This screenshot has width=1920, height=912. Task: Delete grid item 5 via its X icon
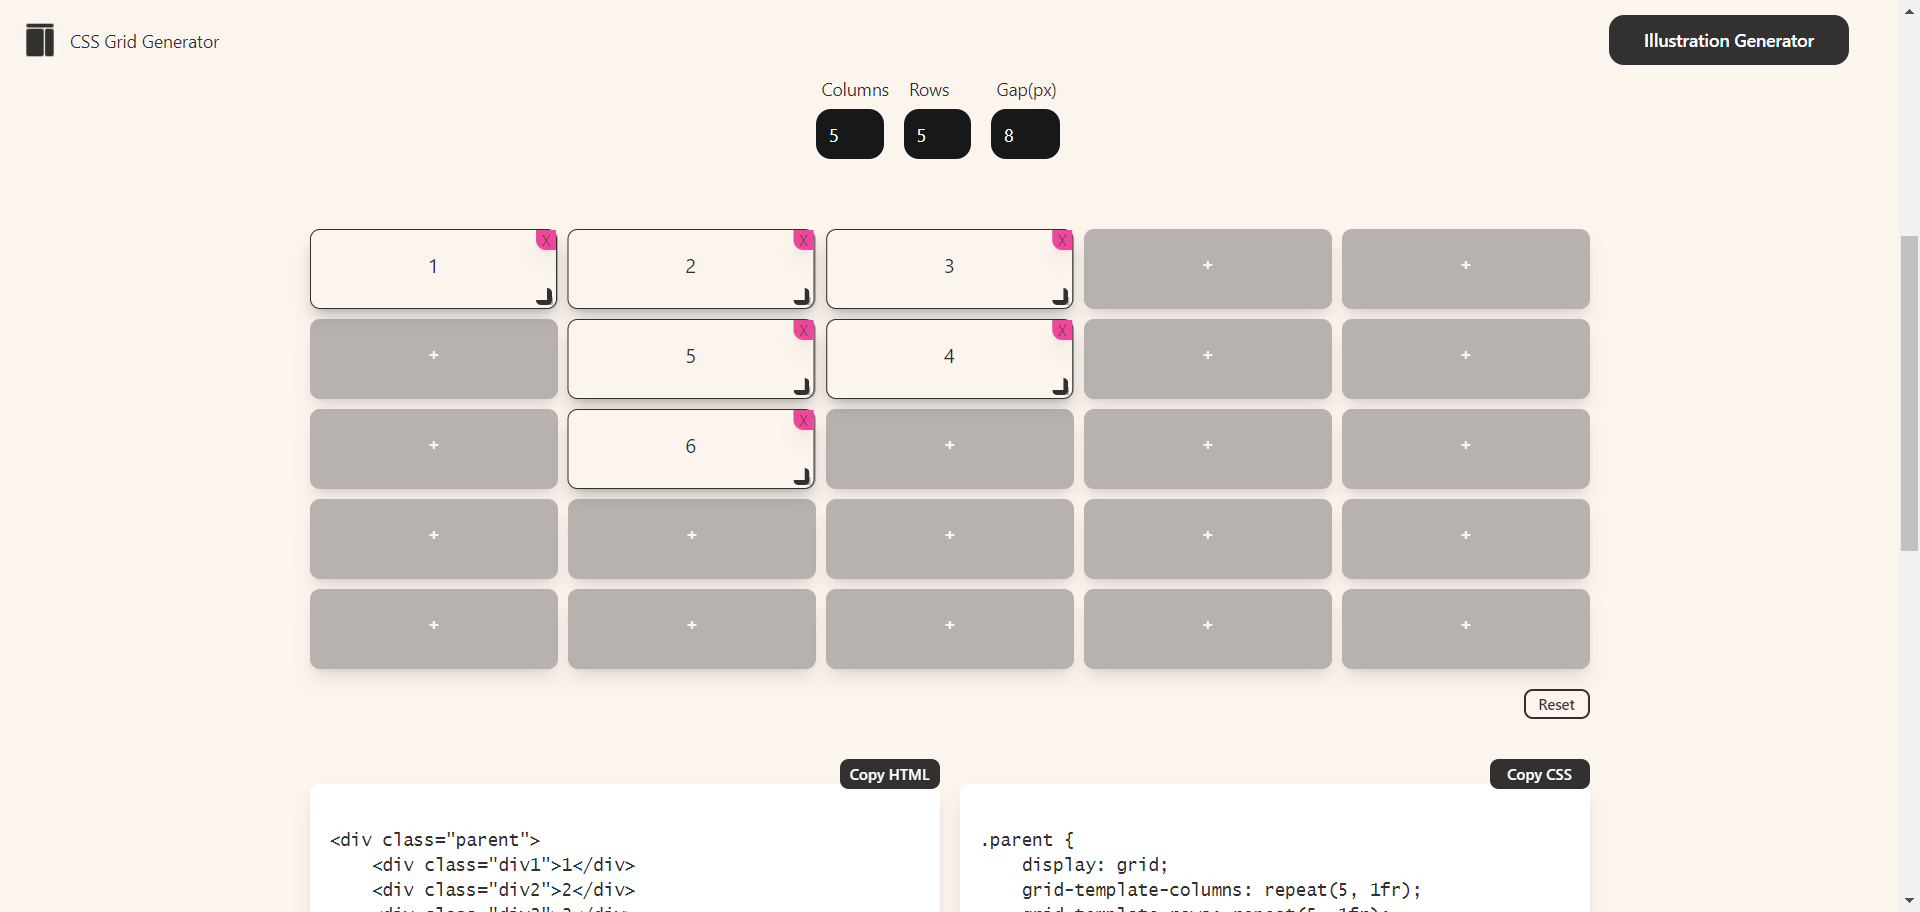point(804,330)
